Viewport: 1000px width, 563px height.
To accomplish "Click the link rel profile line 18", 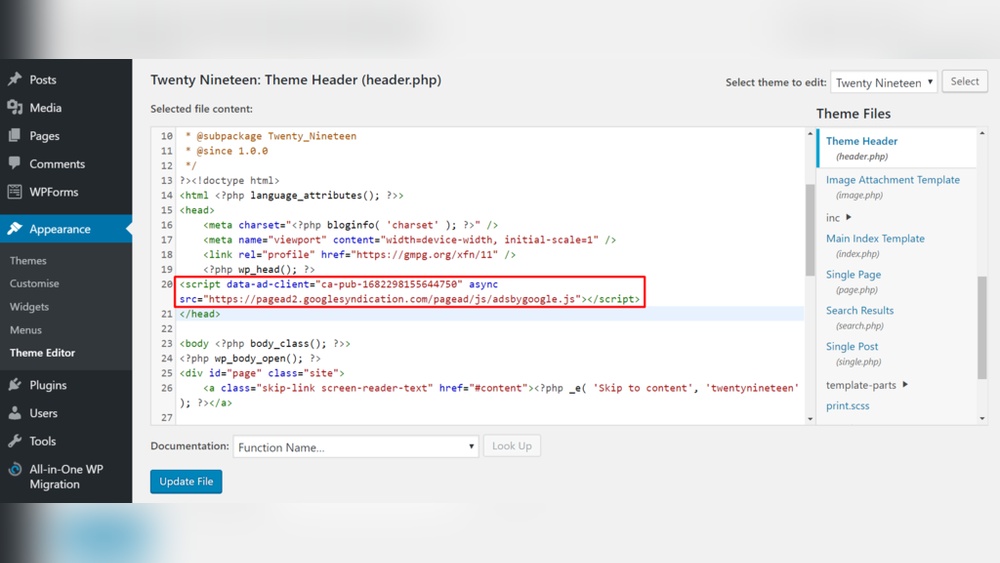I will pos(359,254).
